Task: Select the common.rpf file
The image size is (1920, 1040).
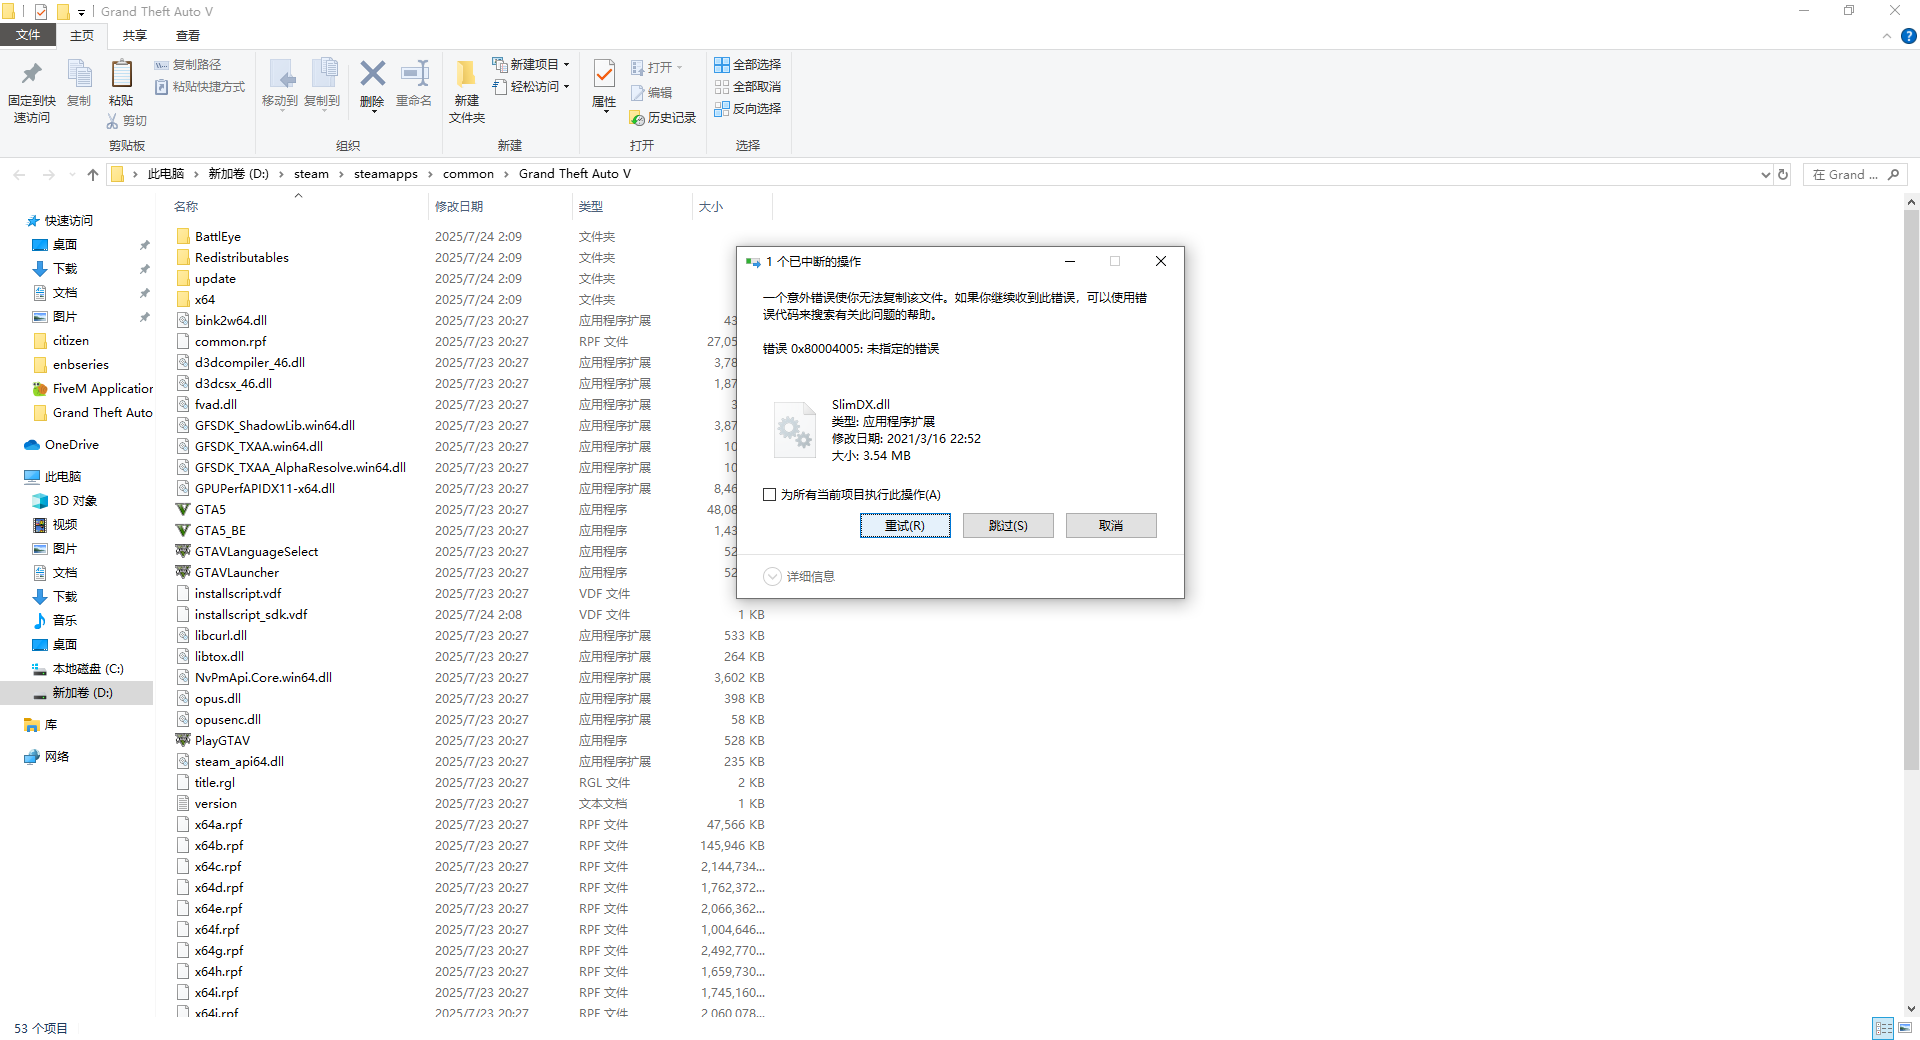Action: pos(230,342)
